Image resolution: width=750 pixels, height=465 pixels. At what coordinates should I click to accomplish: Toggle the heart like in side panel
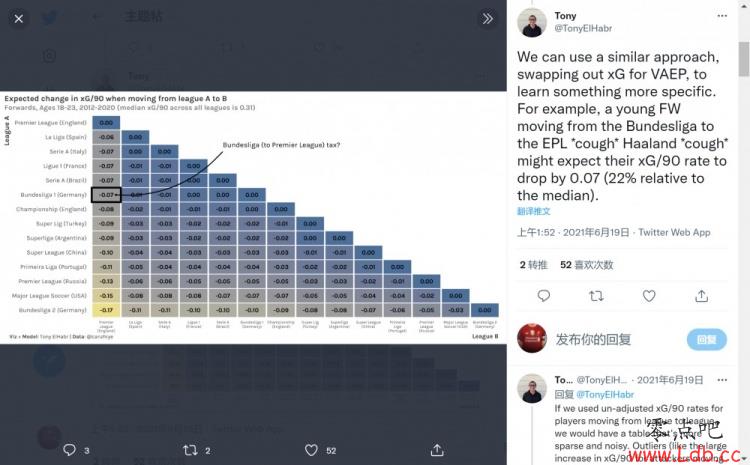pyautogui.click(x=649, y=296)
